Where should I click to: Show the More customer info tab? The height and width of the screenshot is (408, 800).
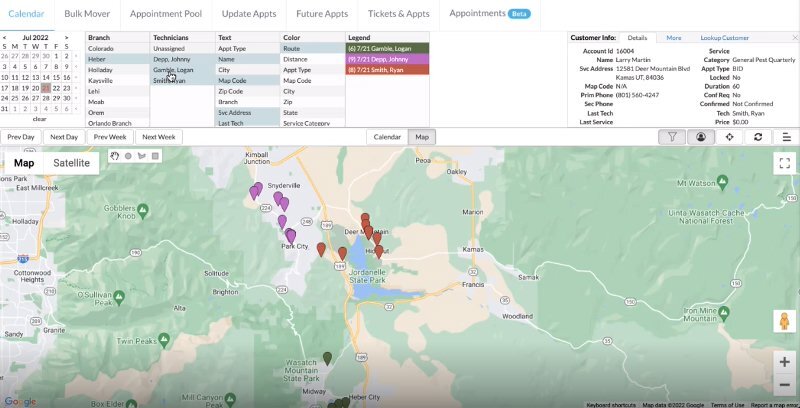673,38
